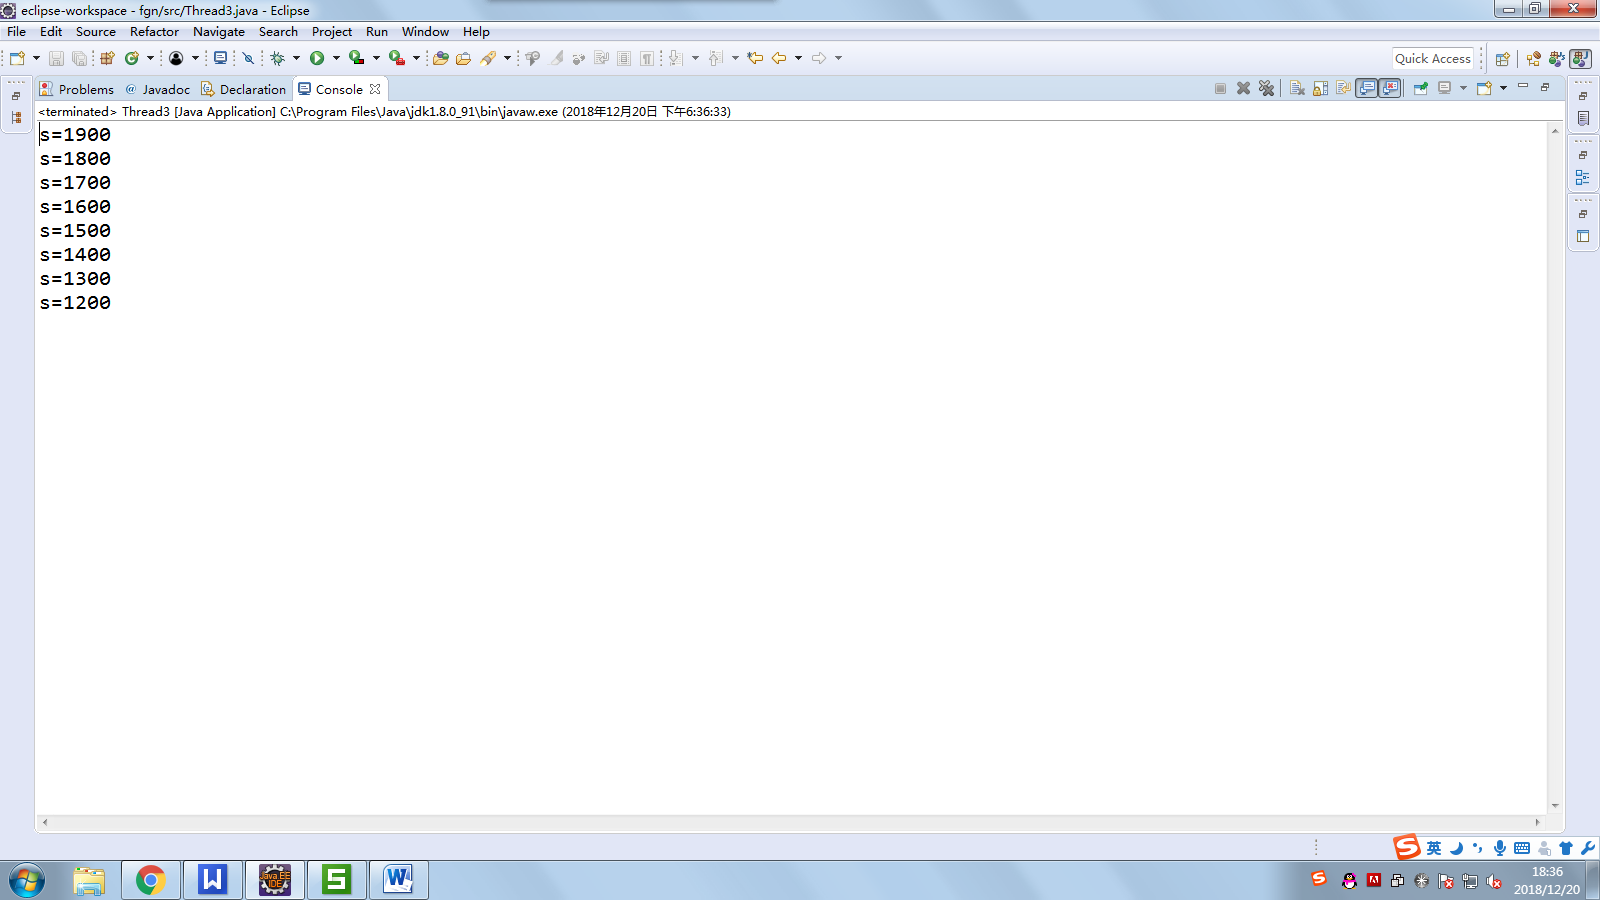The height and width of the screenshot is (900, 1600).
Task: Toggle Sogou voice input microphone
Action: point(1500,848)
